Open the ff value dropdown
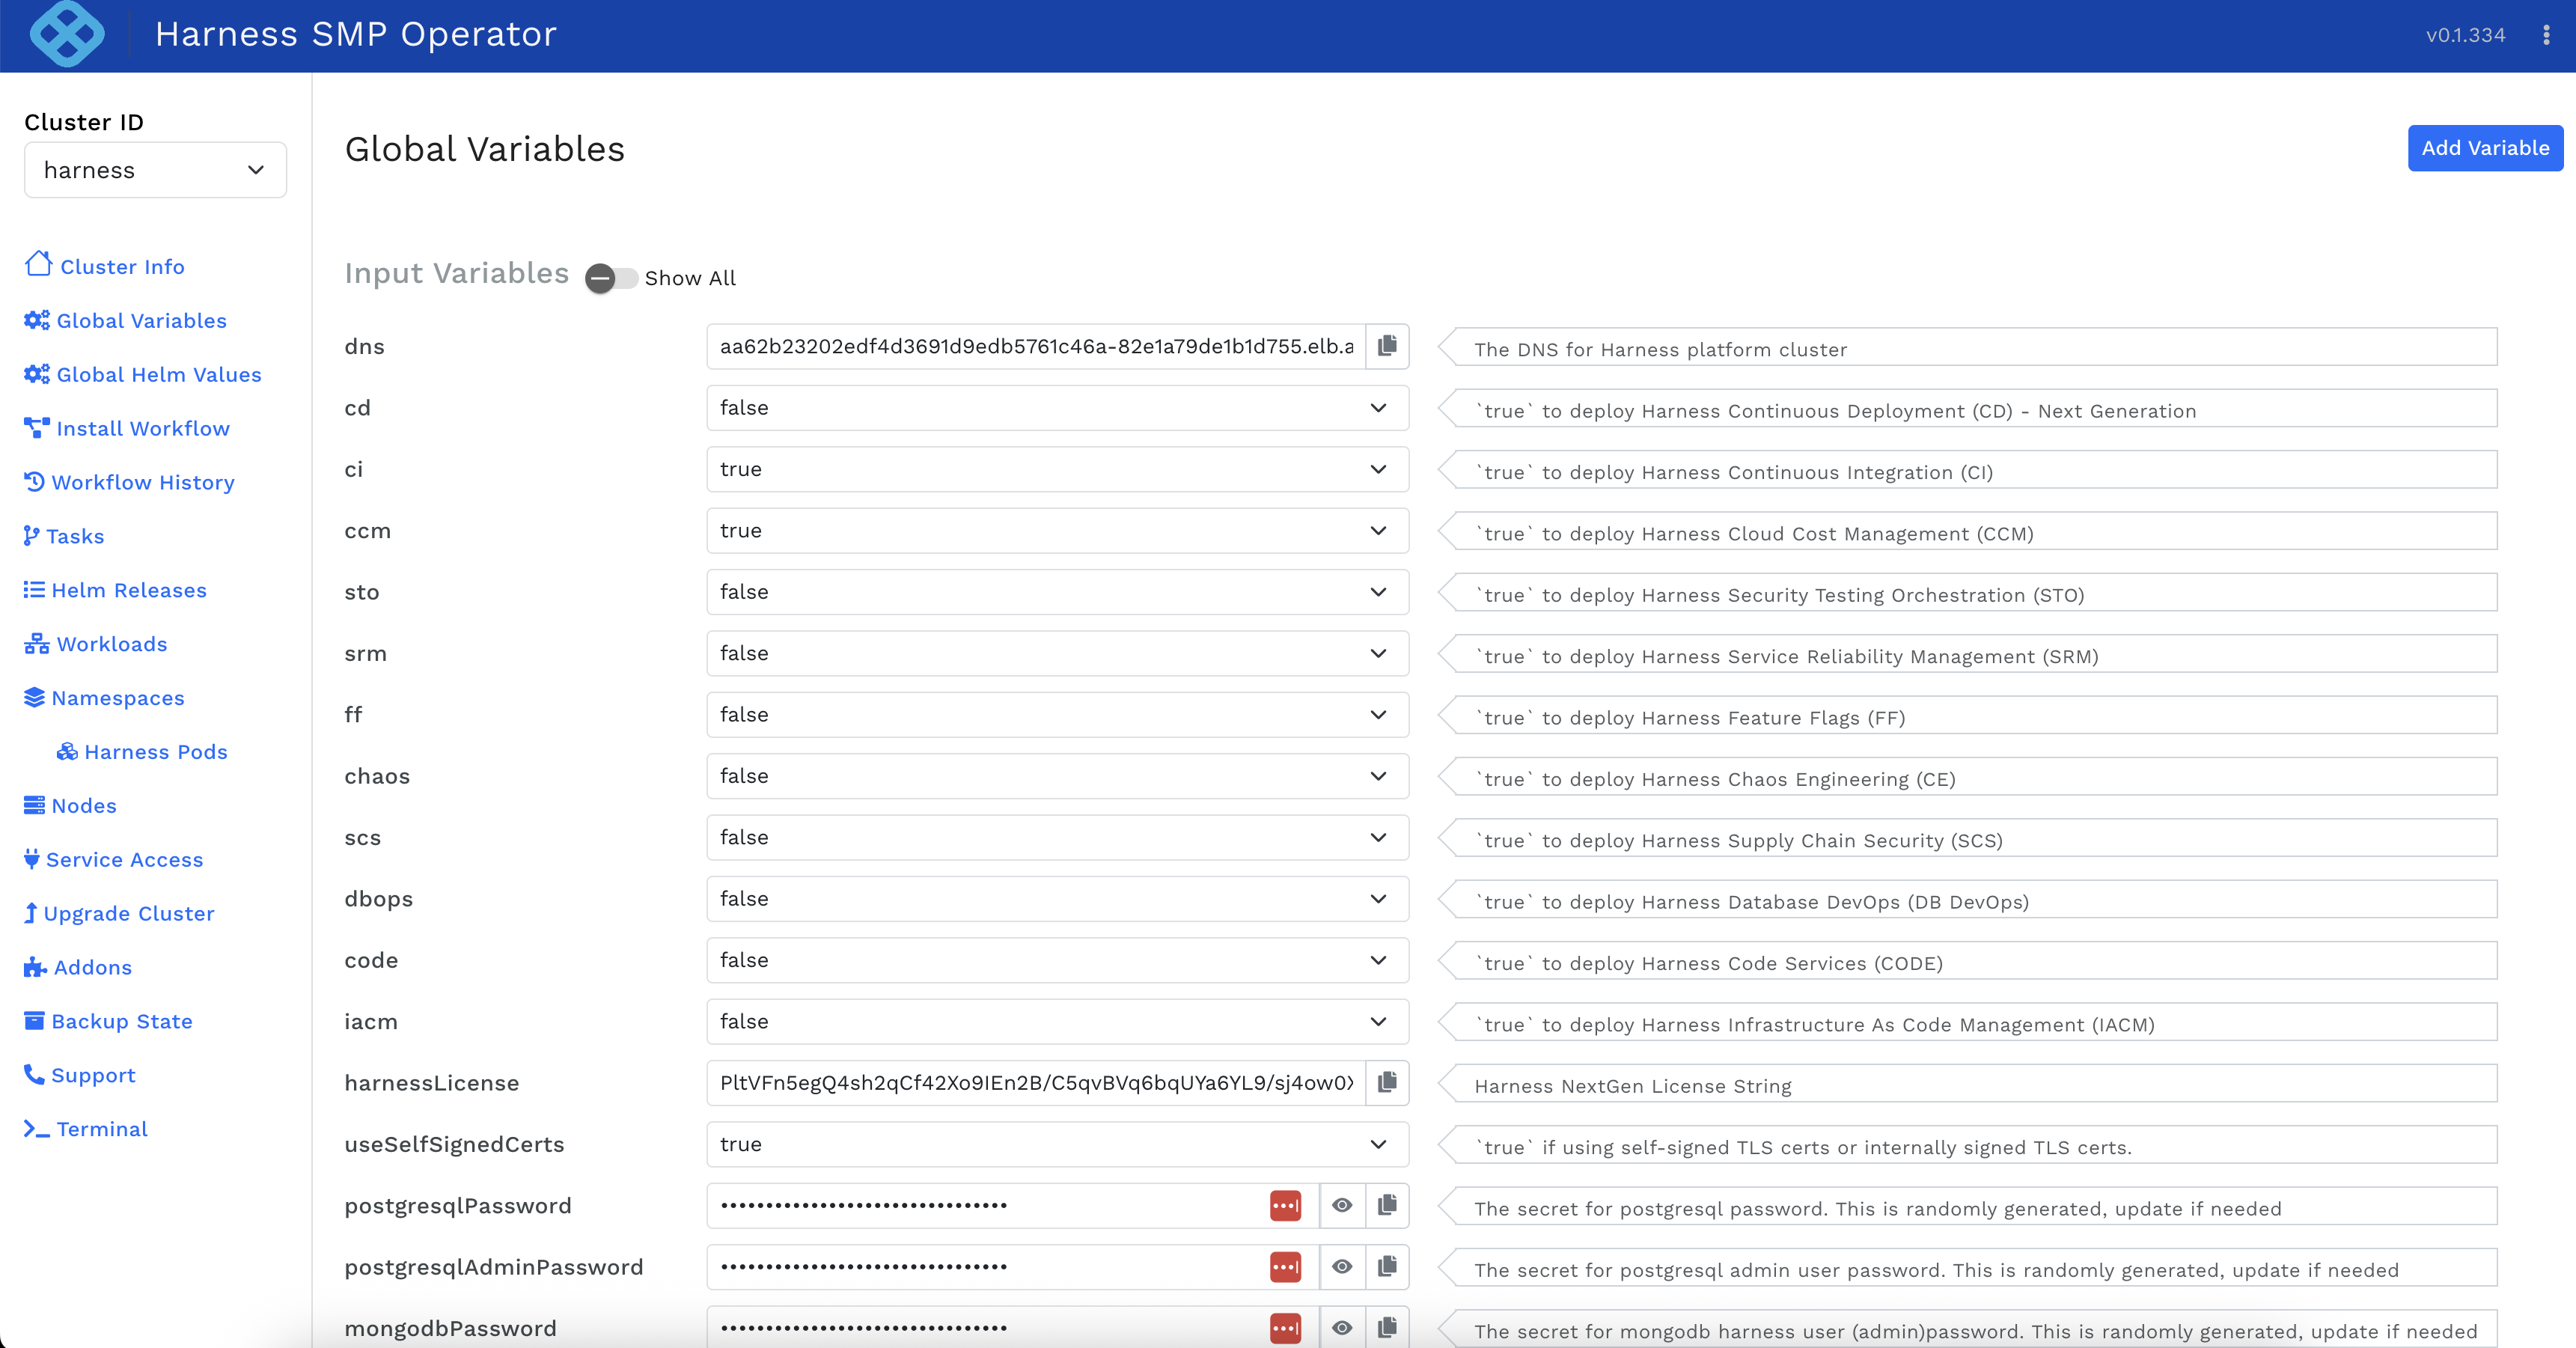Image resolution: width=2576 pixels, height=1348 pixels. (x=1057, y=715)
